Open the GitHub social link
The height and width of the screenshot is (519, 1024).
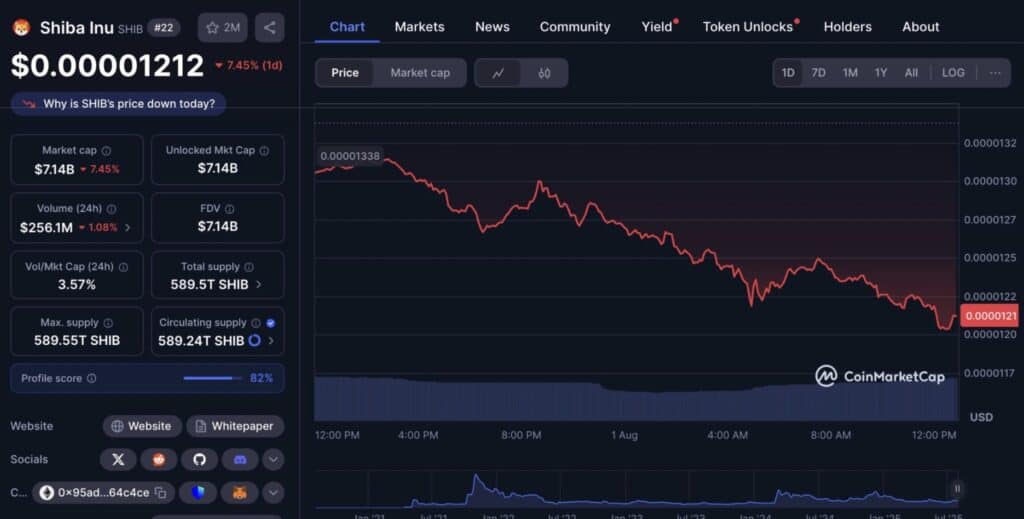click(x=199, y=460)
